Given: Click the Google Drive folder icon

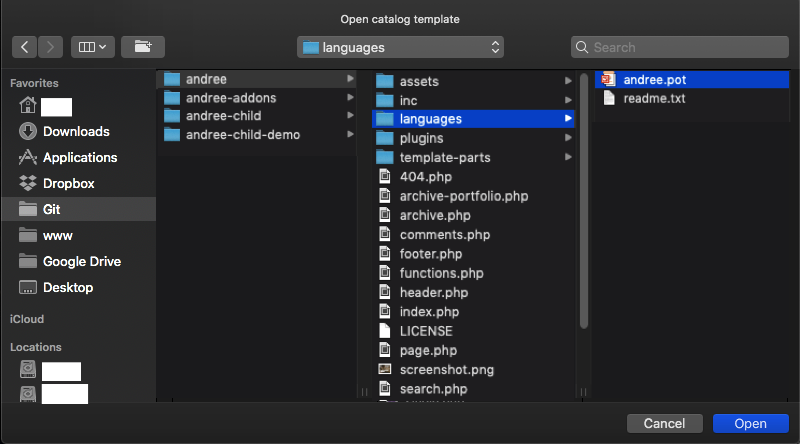Looking at the screenshot, I should [x=28, y=261].
